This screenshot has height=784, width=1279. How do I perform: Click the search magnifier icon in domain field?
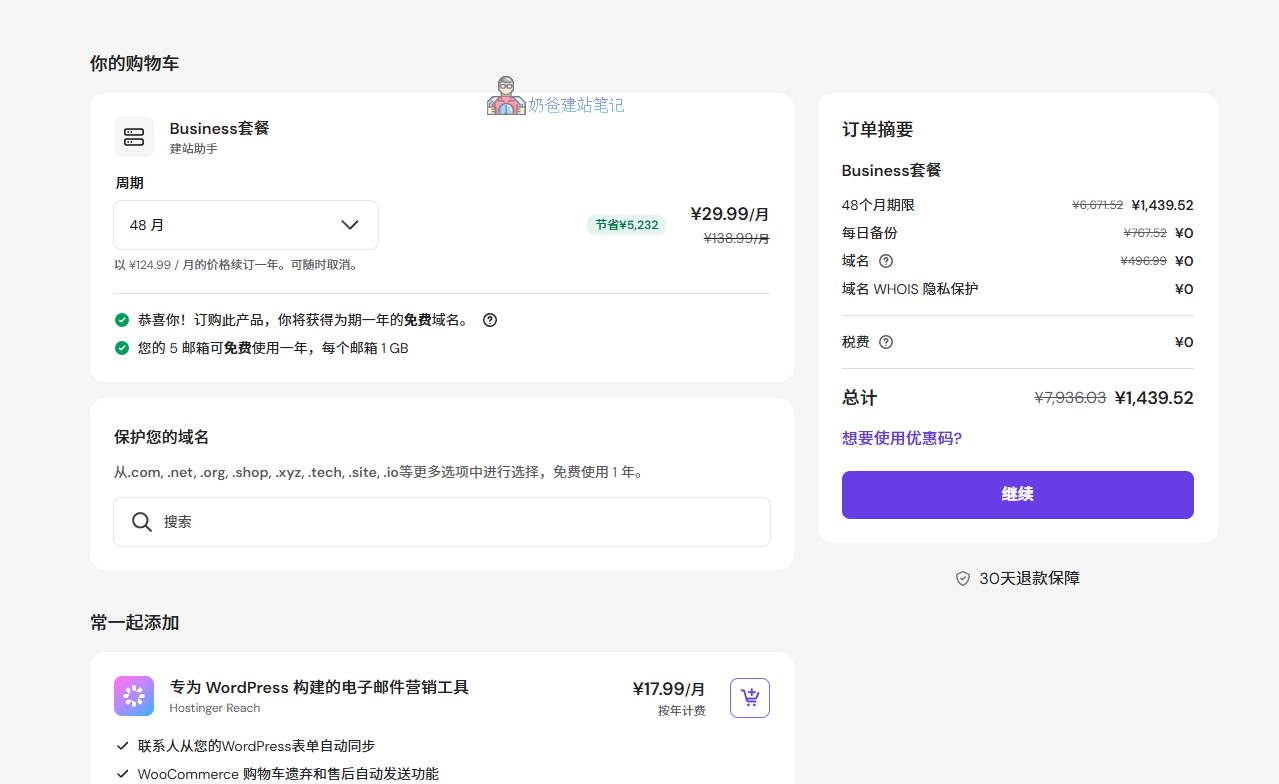pos(142,522)
